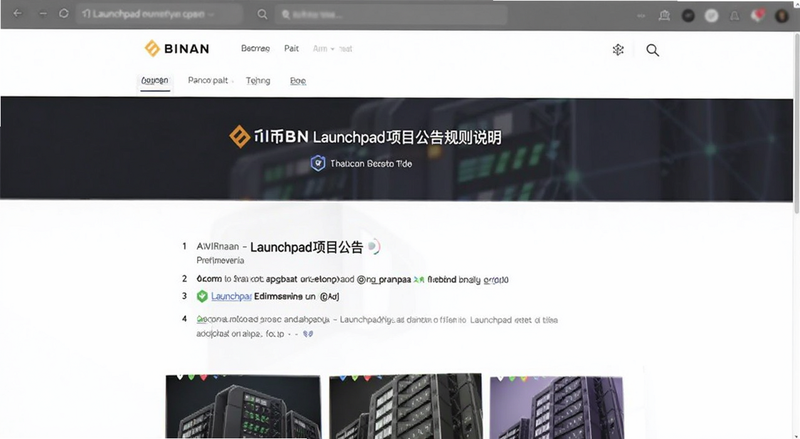Open the blue Launchpar link in item 3
800x439 pixels.
click(x=231, y=296)
